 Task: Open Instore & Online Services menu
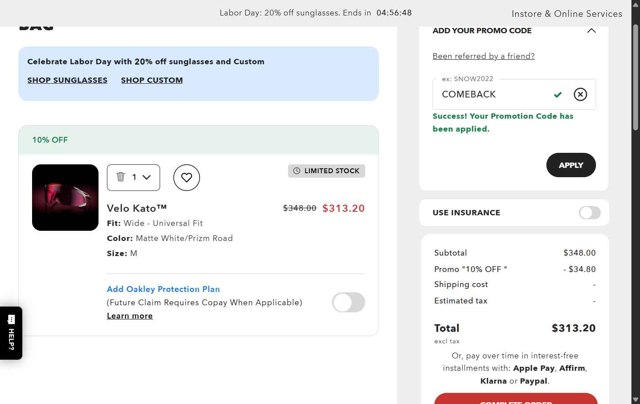[567, 13]
